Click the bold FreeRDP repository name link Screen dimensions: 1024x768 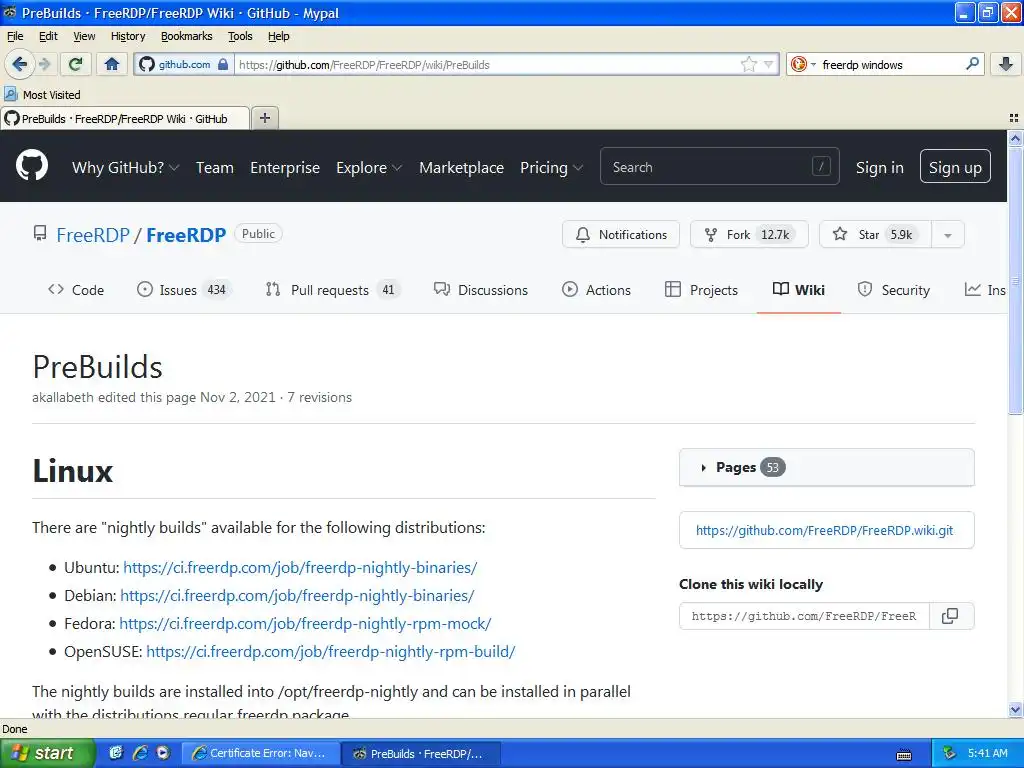click(185, 234)
